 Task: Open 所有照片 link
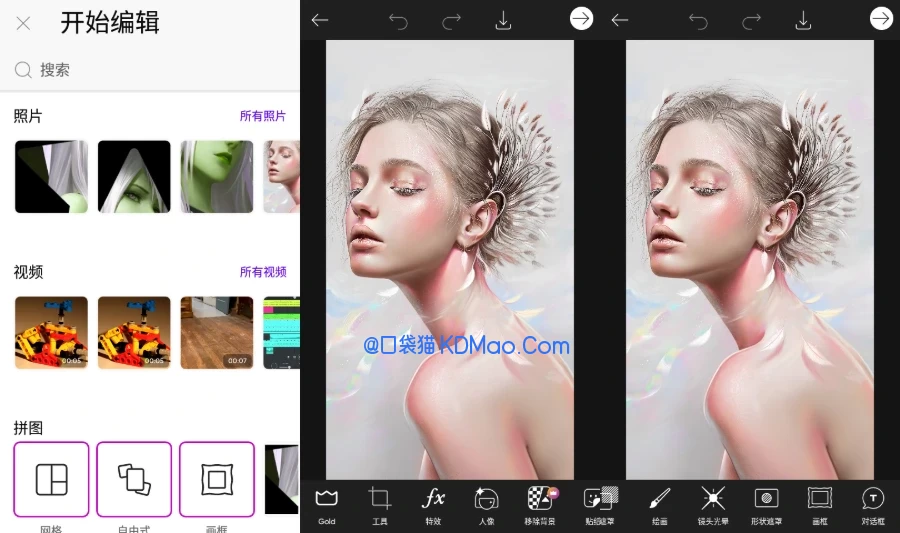[x=262, y=116]
